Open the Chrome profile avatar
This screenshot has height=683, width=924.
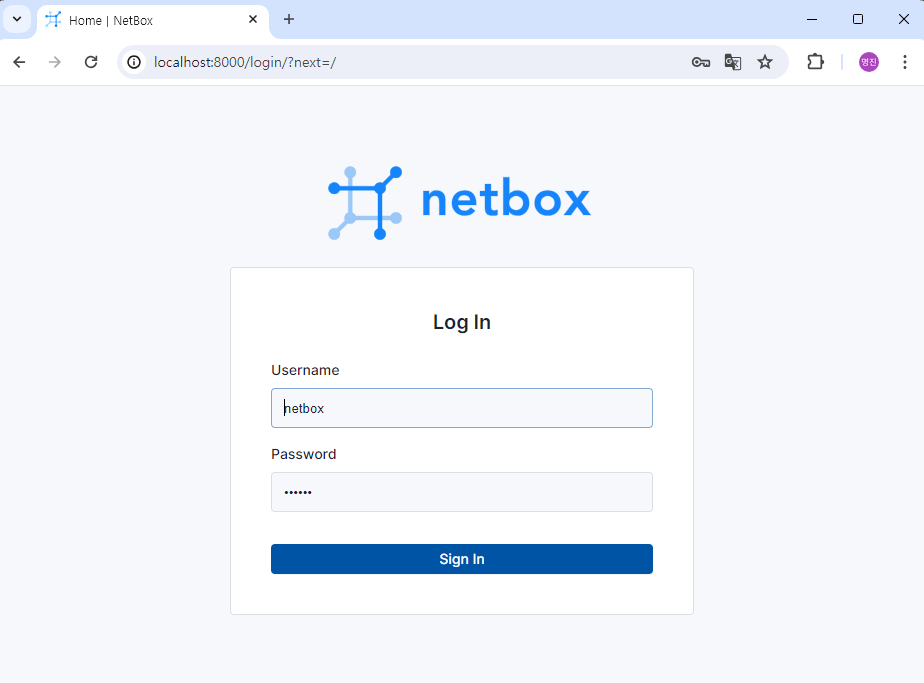click(x=869, y=62)
